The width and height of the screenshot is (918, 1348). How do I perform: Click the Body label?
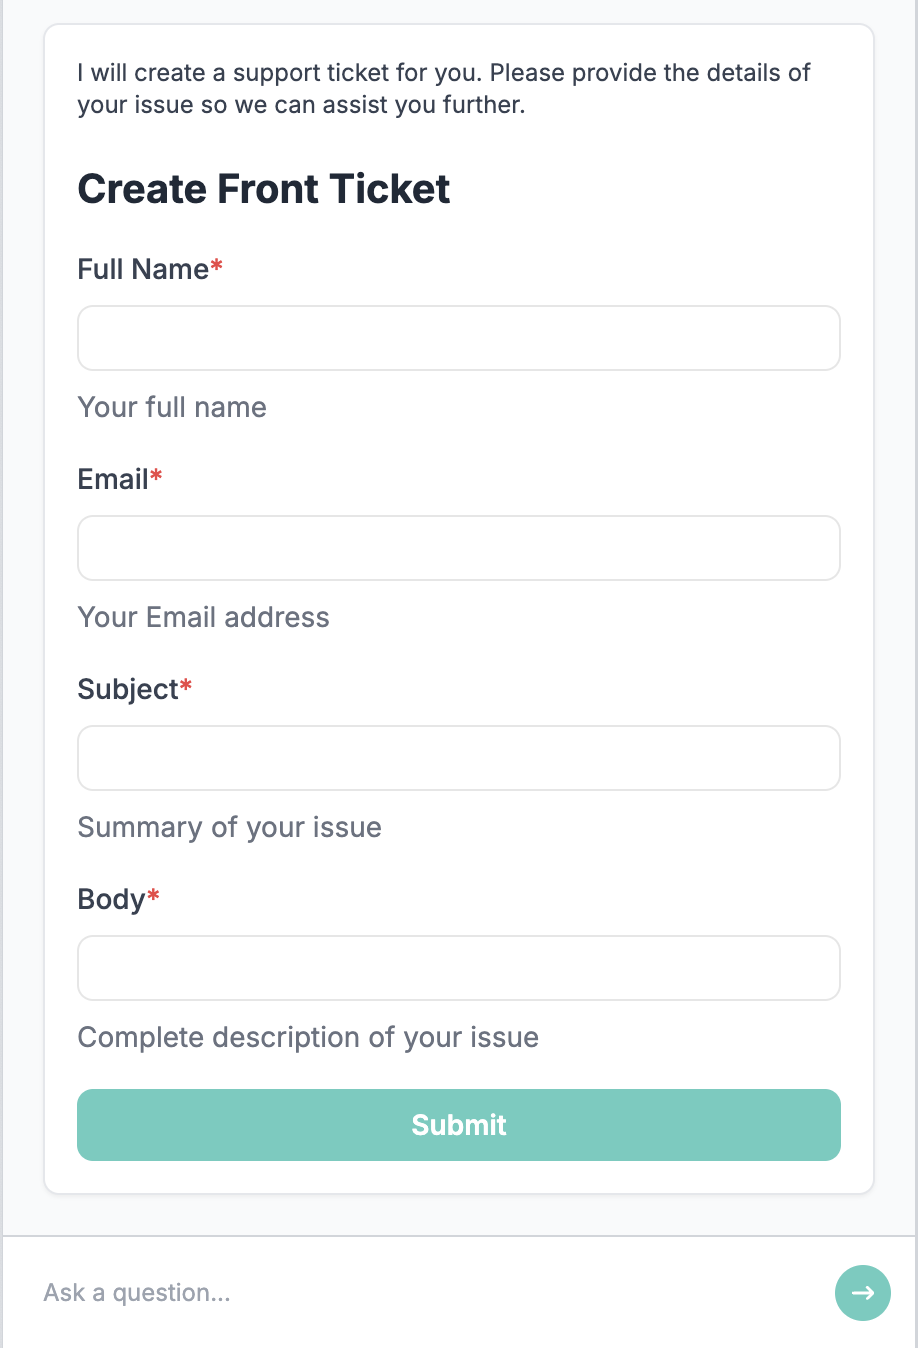click(109, 899)
